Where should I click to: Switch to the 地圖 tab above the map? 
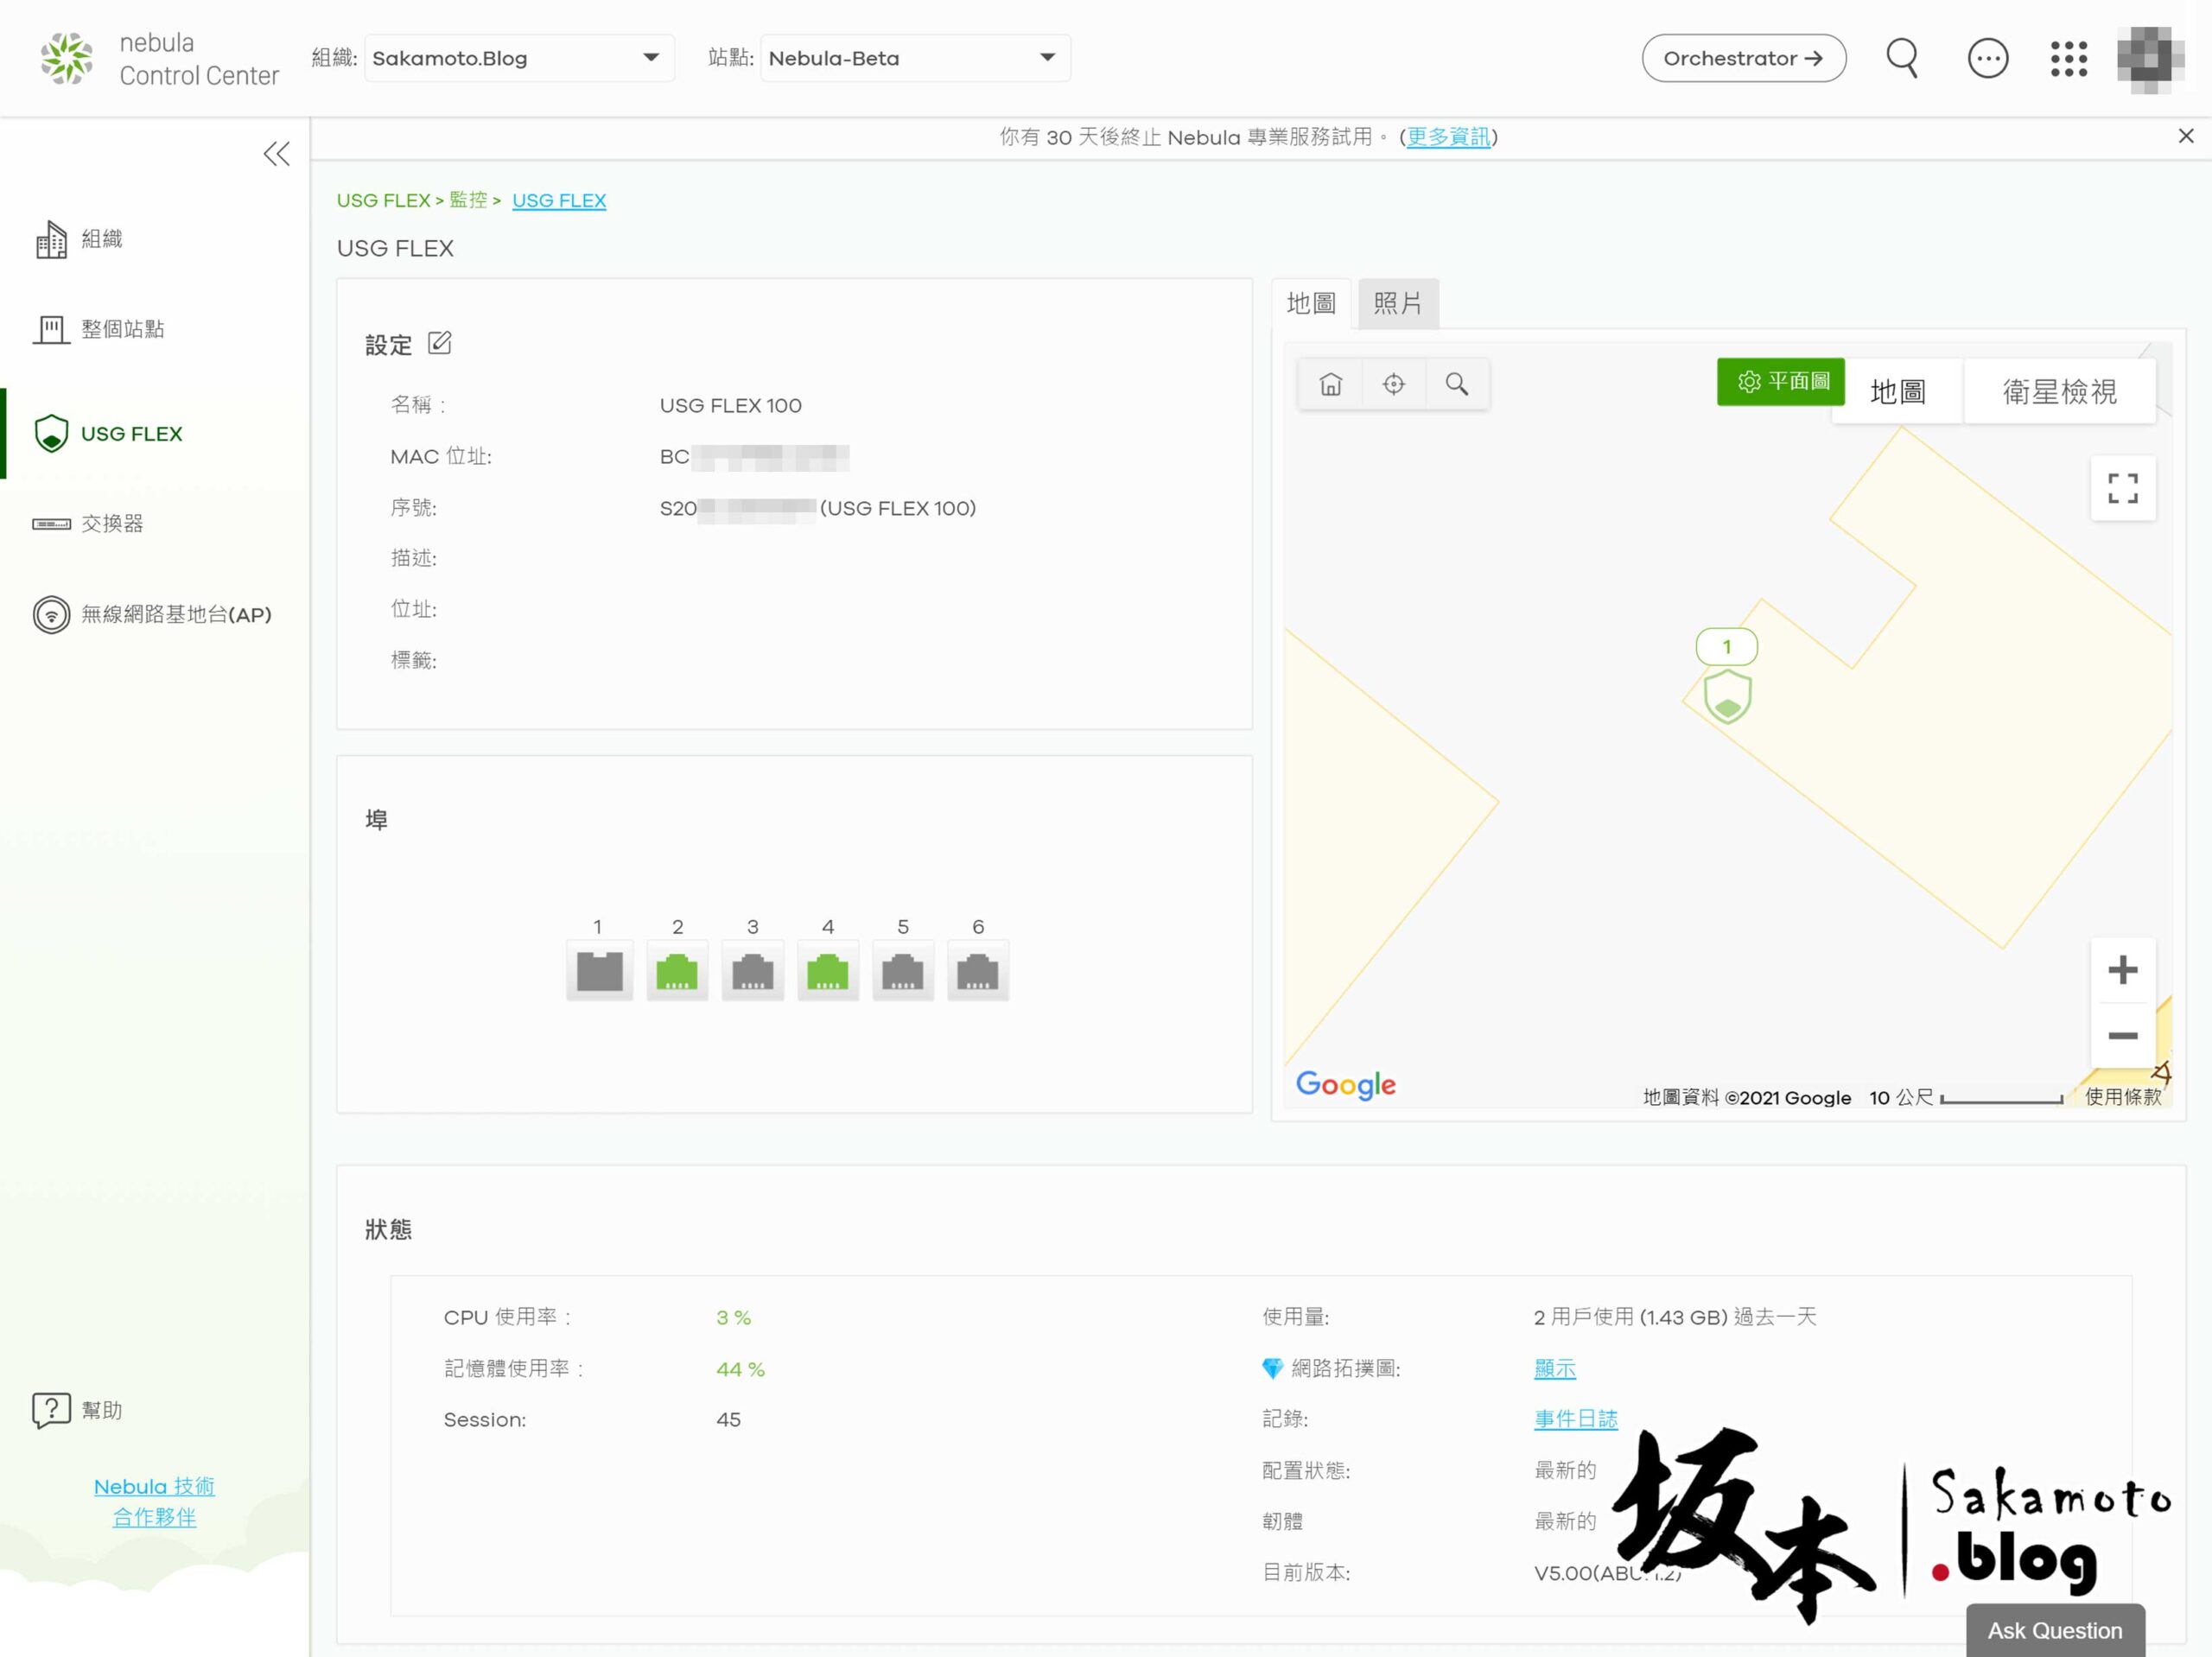(1311, 303)
